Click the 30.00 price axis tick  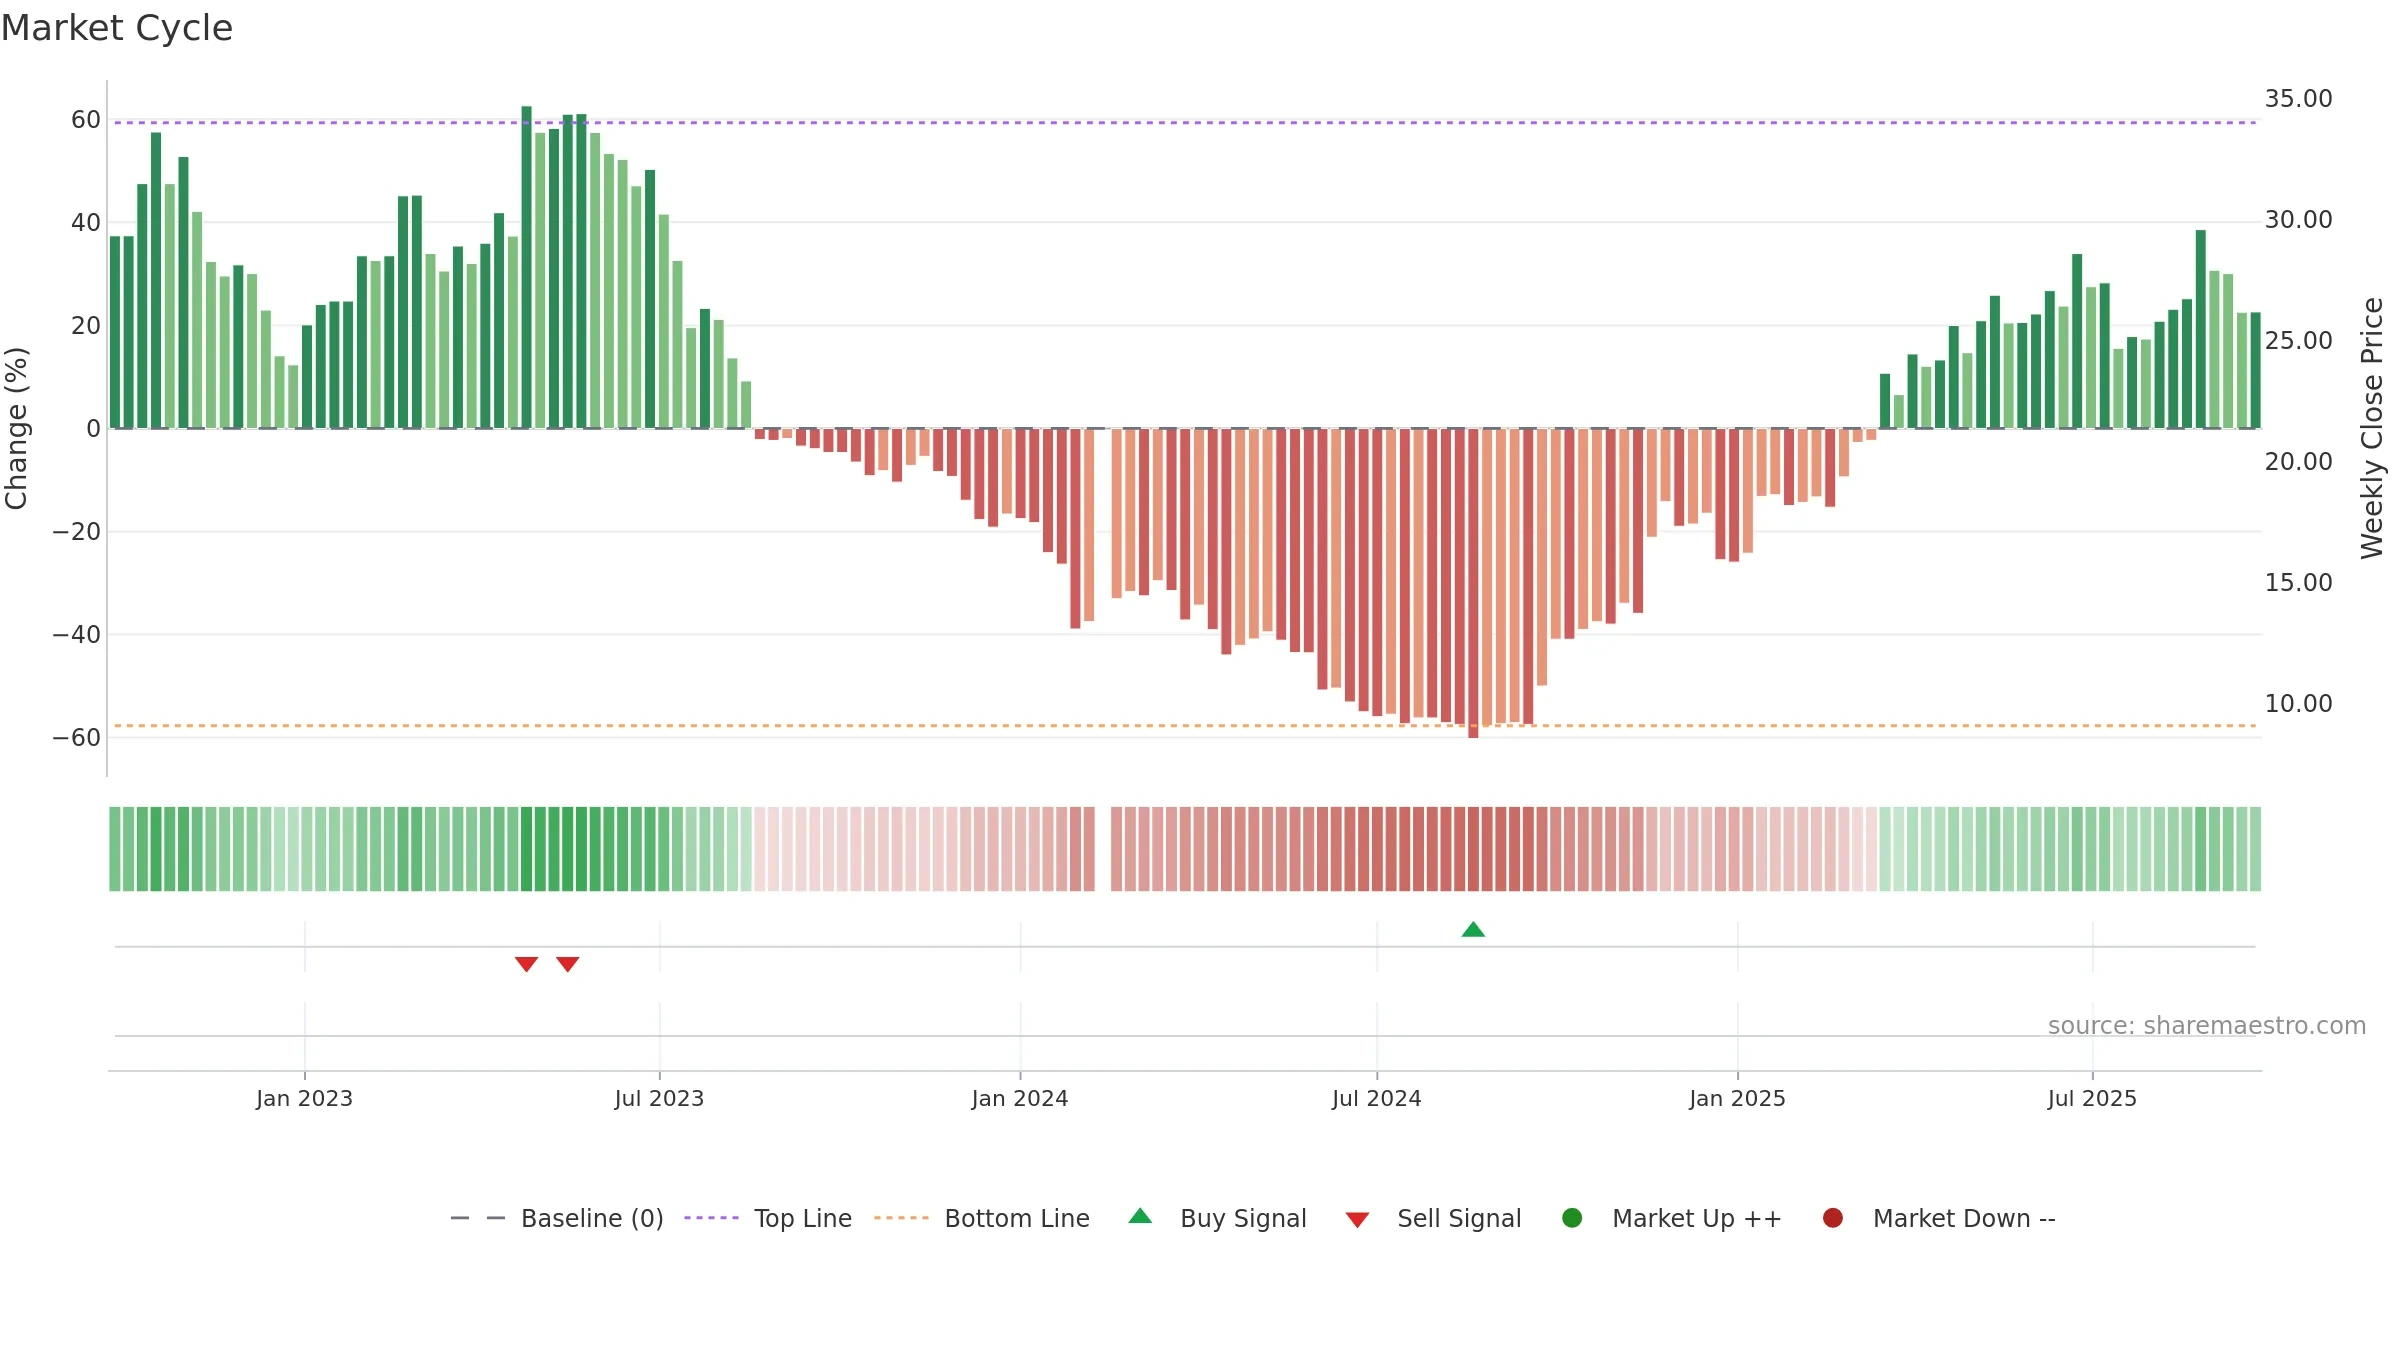(2298, 220)
